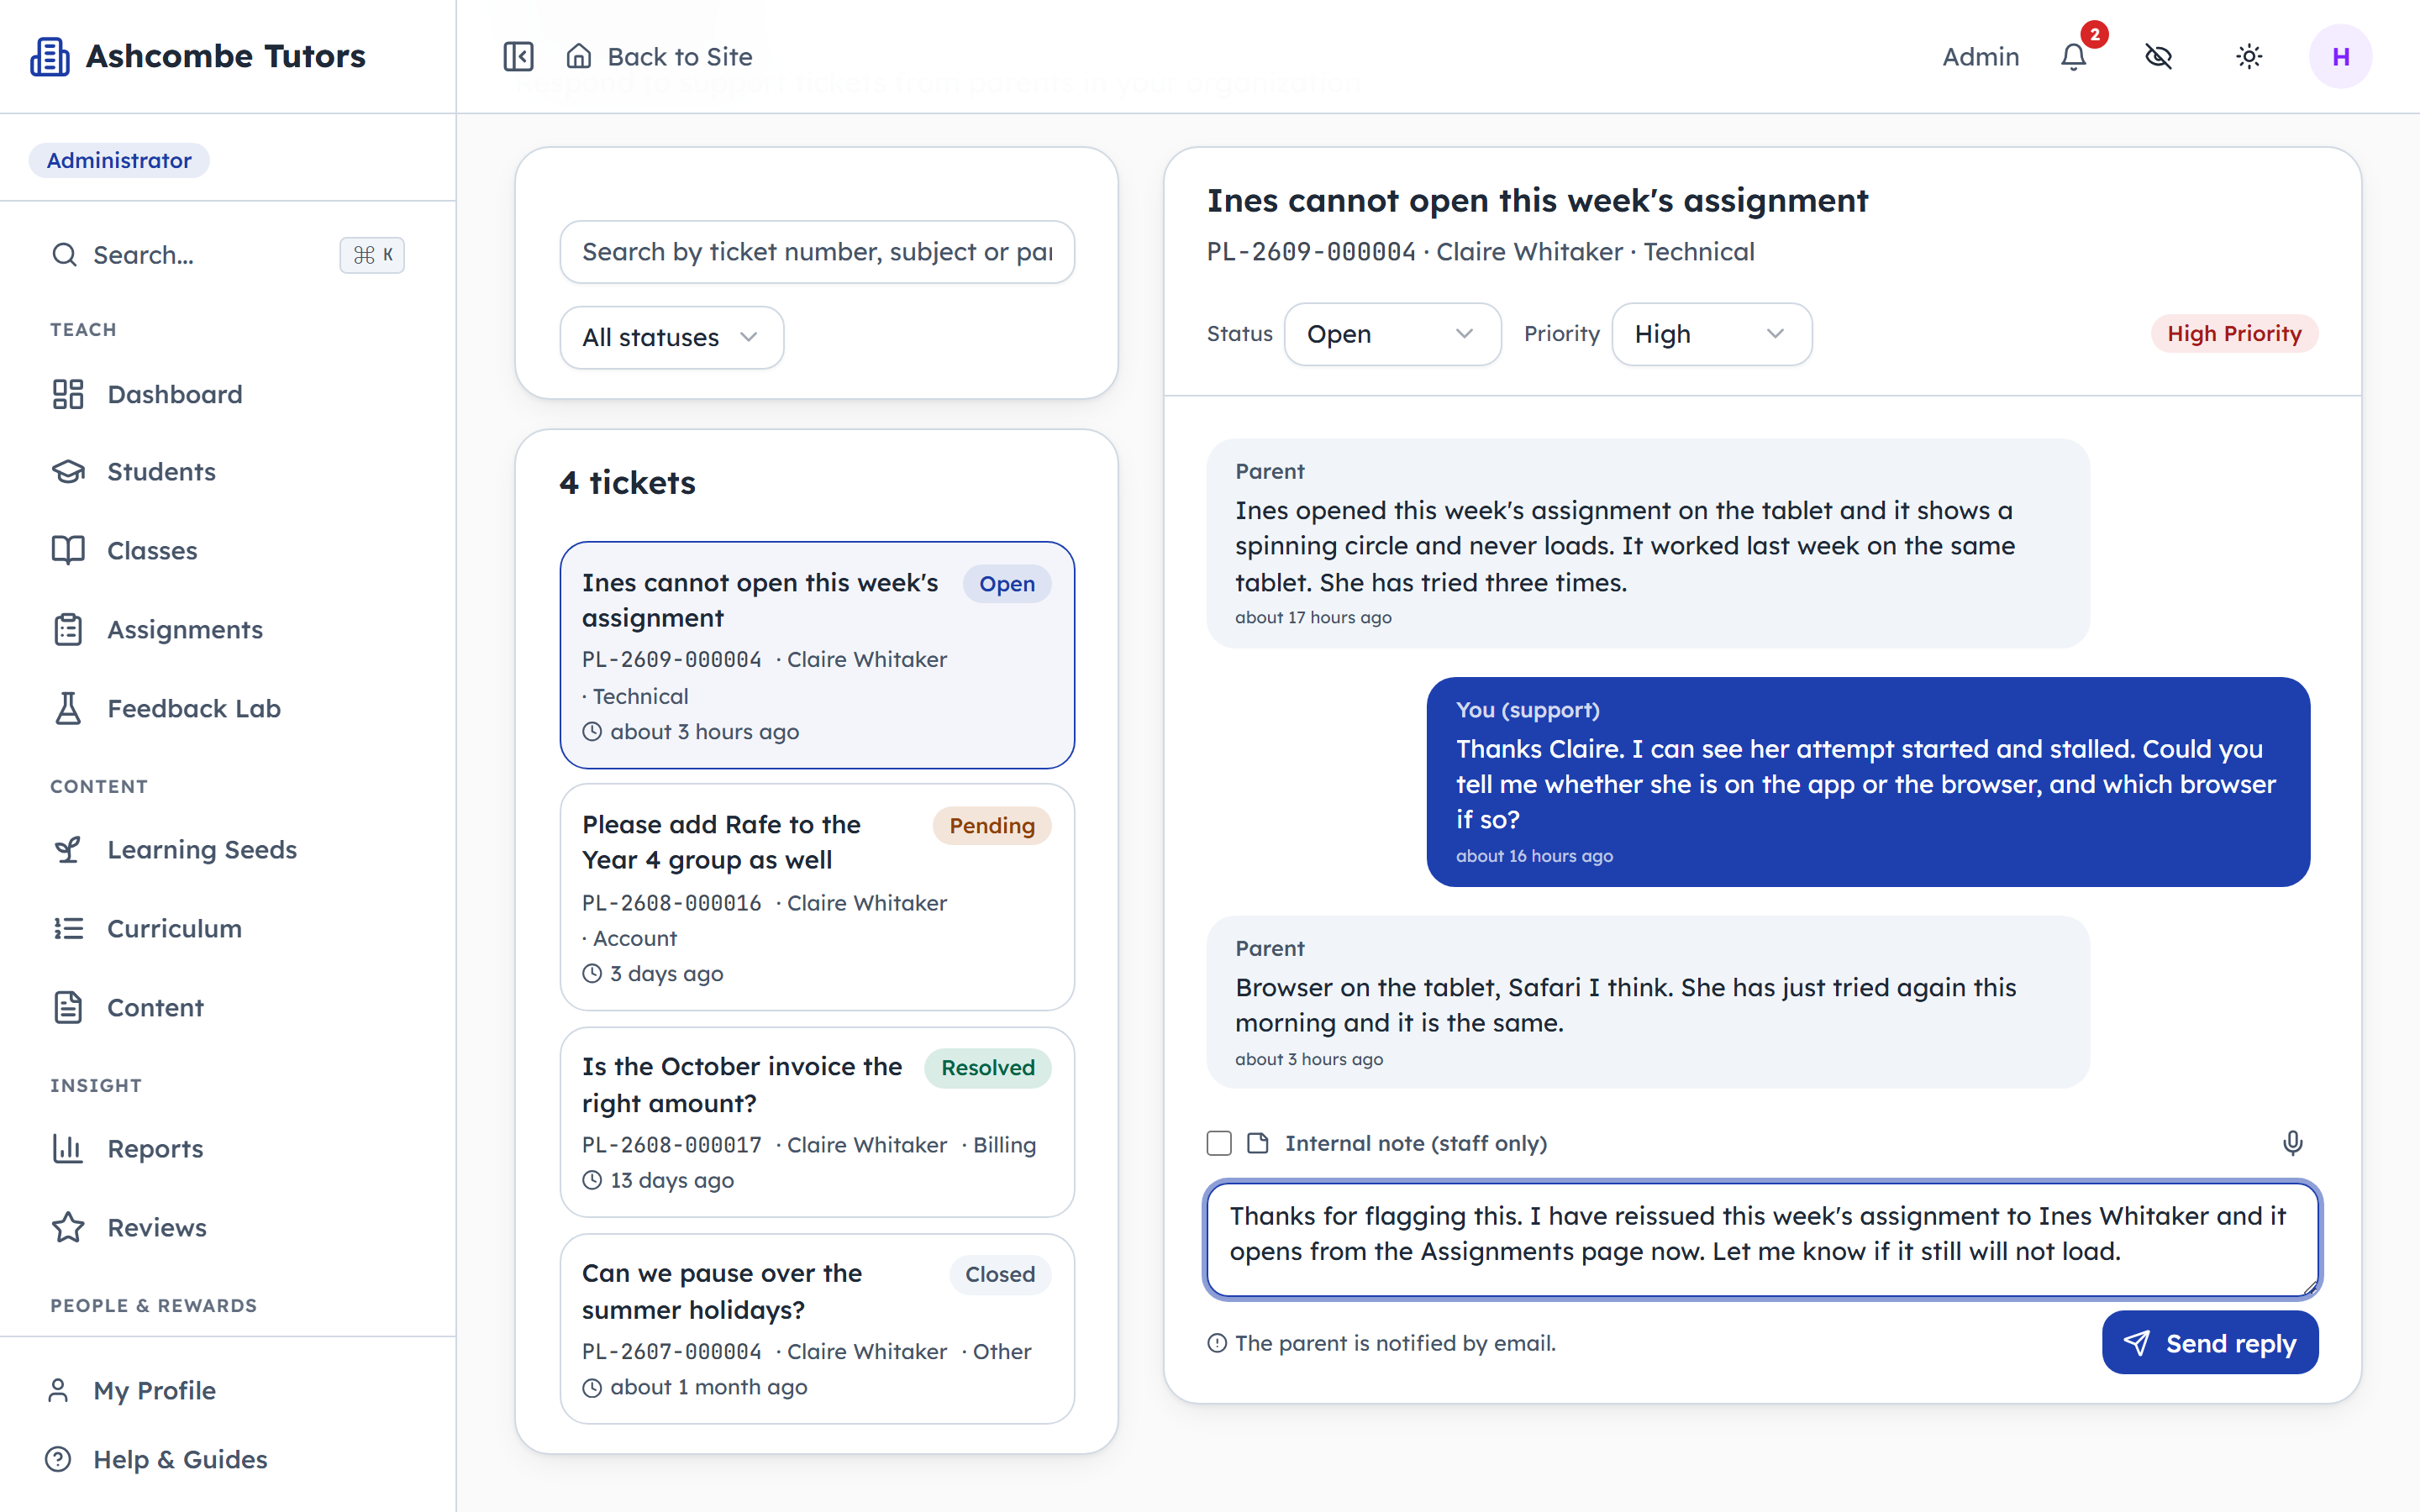Select Curriculum in the sidebar
The height and width of the screenshot is (1512, 2420).
tap(228, 929)
